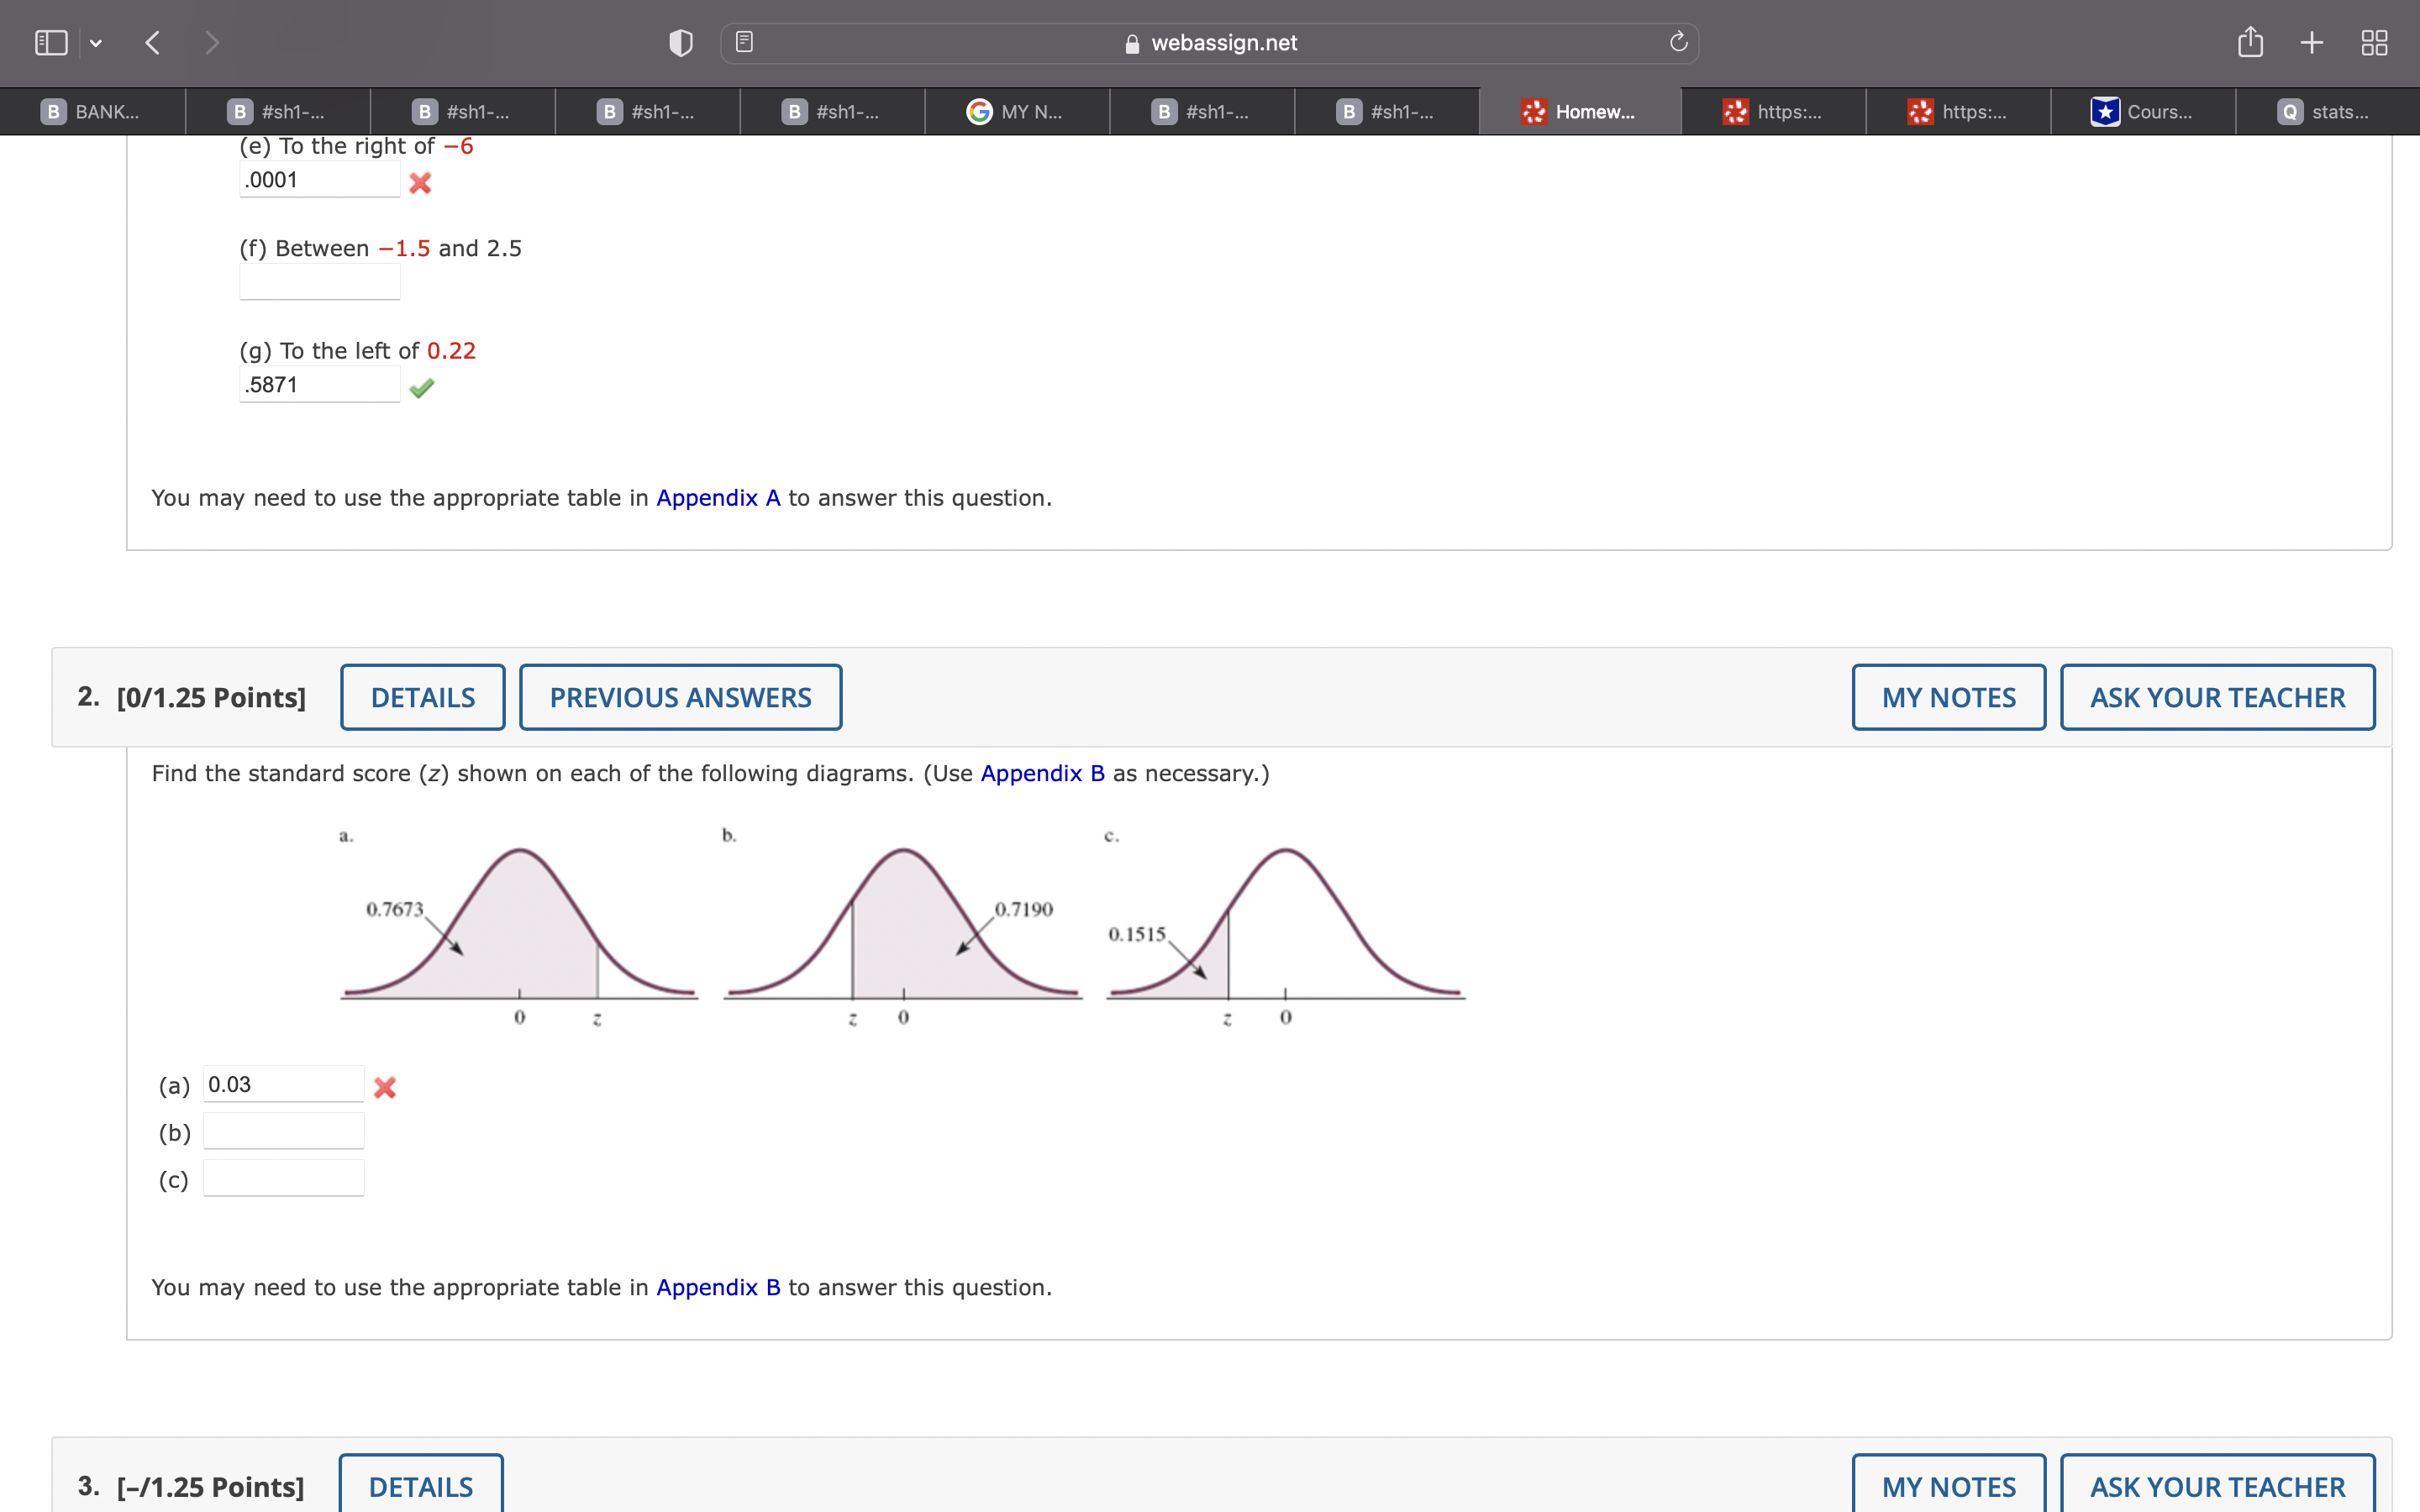Click the Share icon in toolbar
Screen dimensions: 2420x1512
tap(2250, 42)
